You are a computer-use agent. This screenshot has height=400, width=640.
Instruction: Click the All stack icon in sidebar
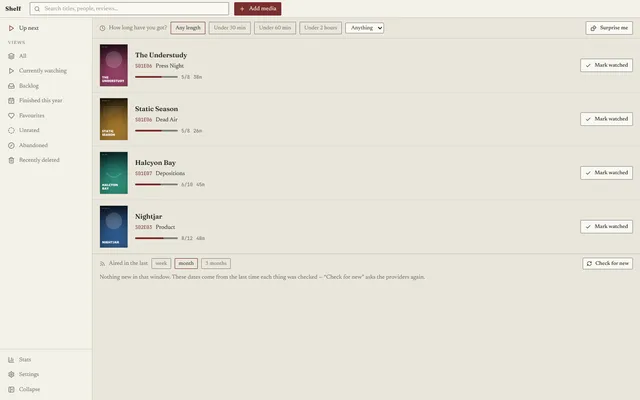click(x=11, y=56)
